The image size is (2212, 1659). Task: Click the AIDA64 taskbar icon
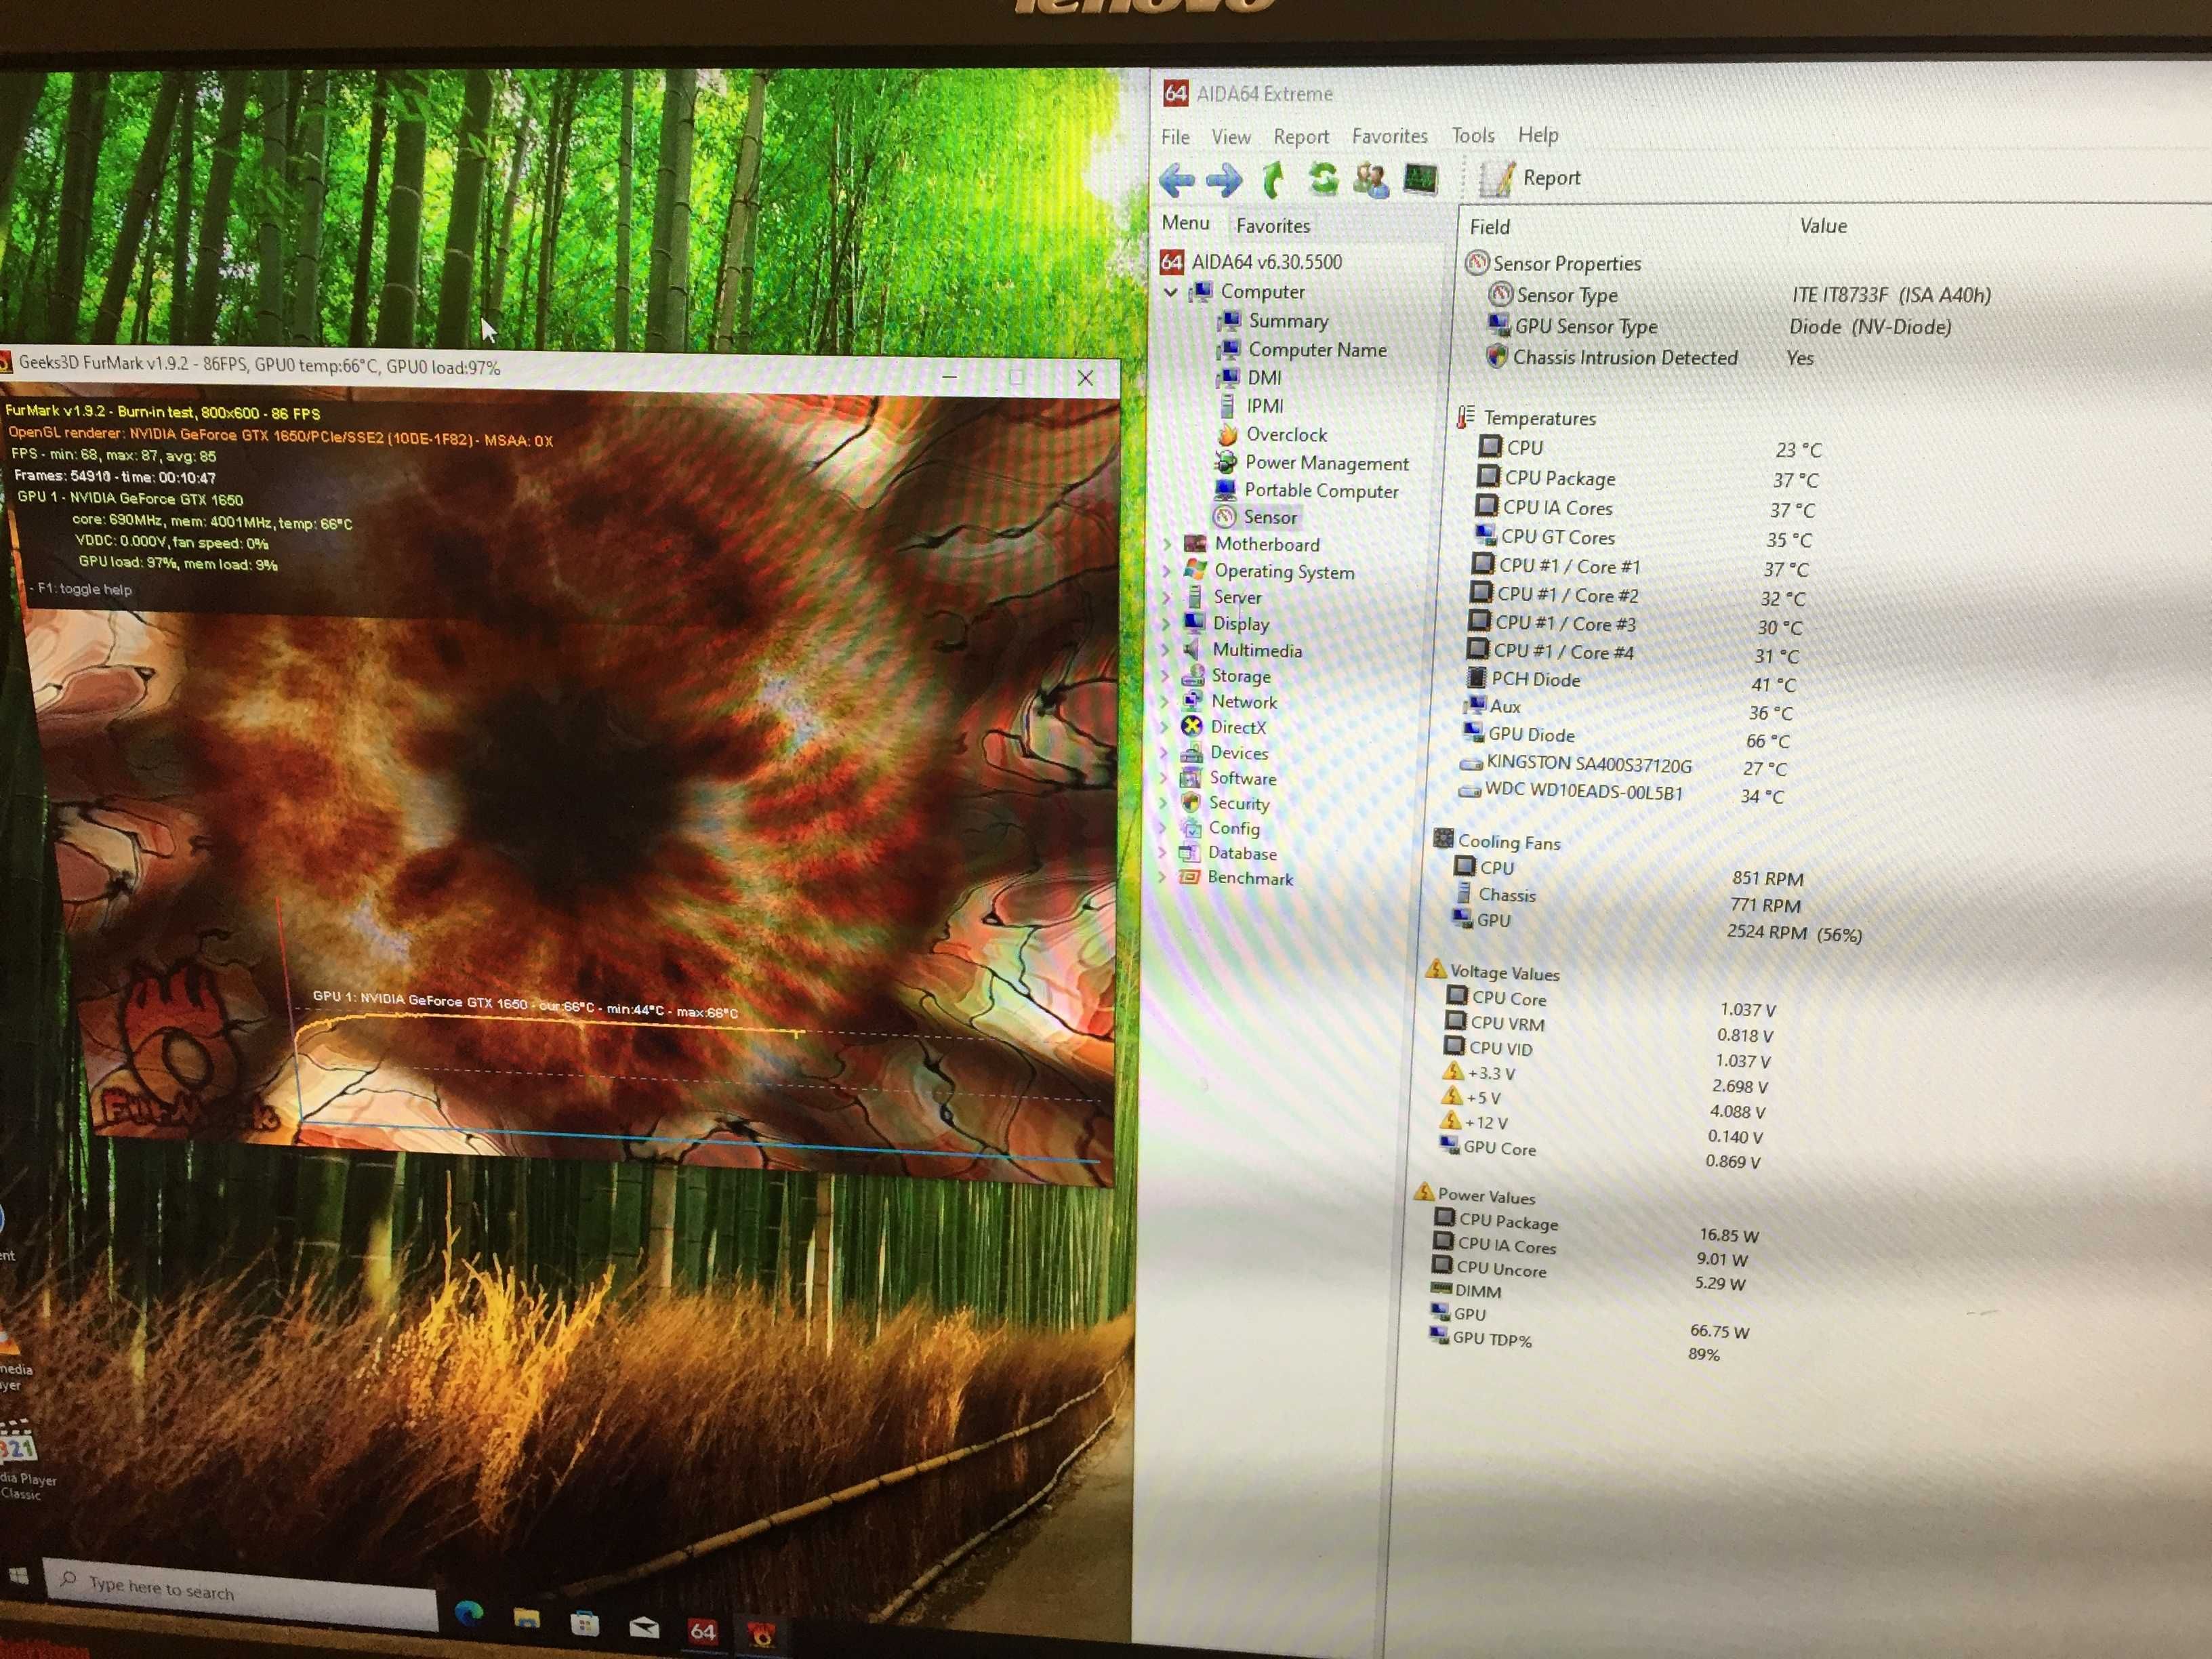703,1632
